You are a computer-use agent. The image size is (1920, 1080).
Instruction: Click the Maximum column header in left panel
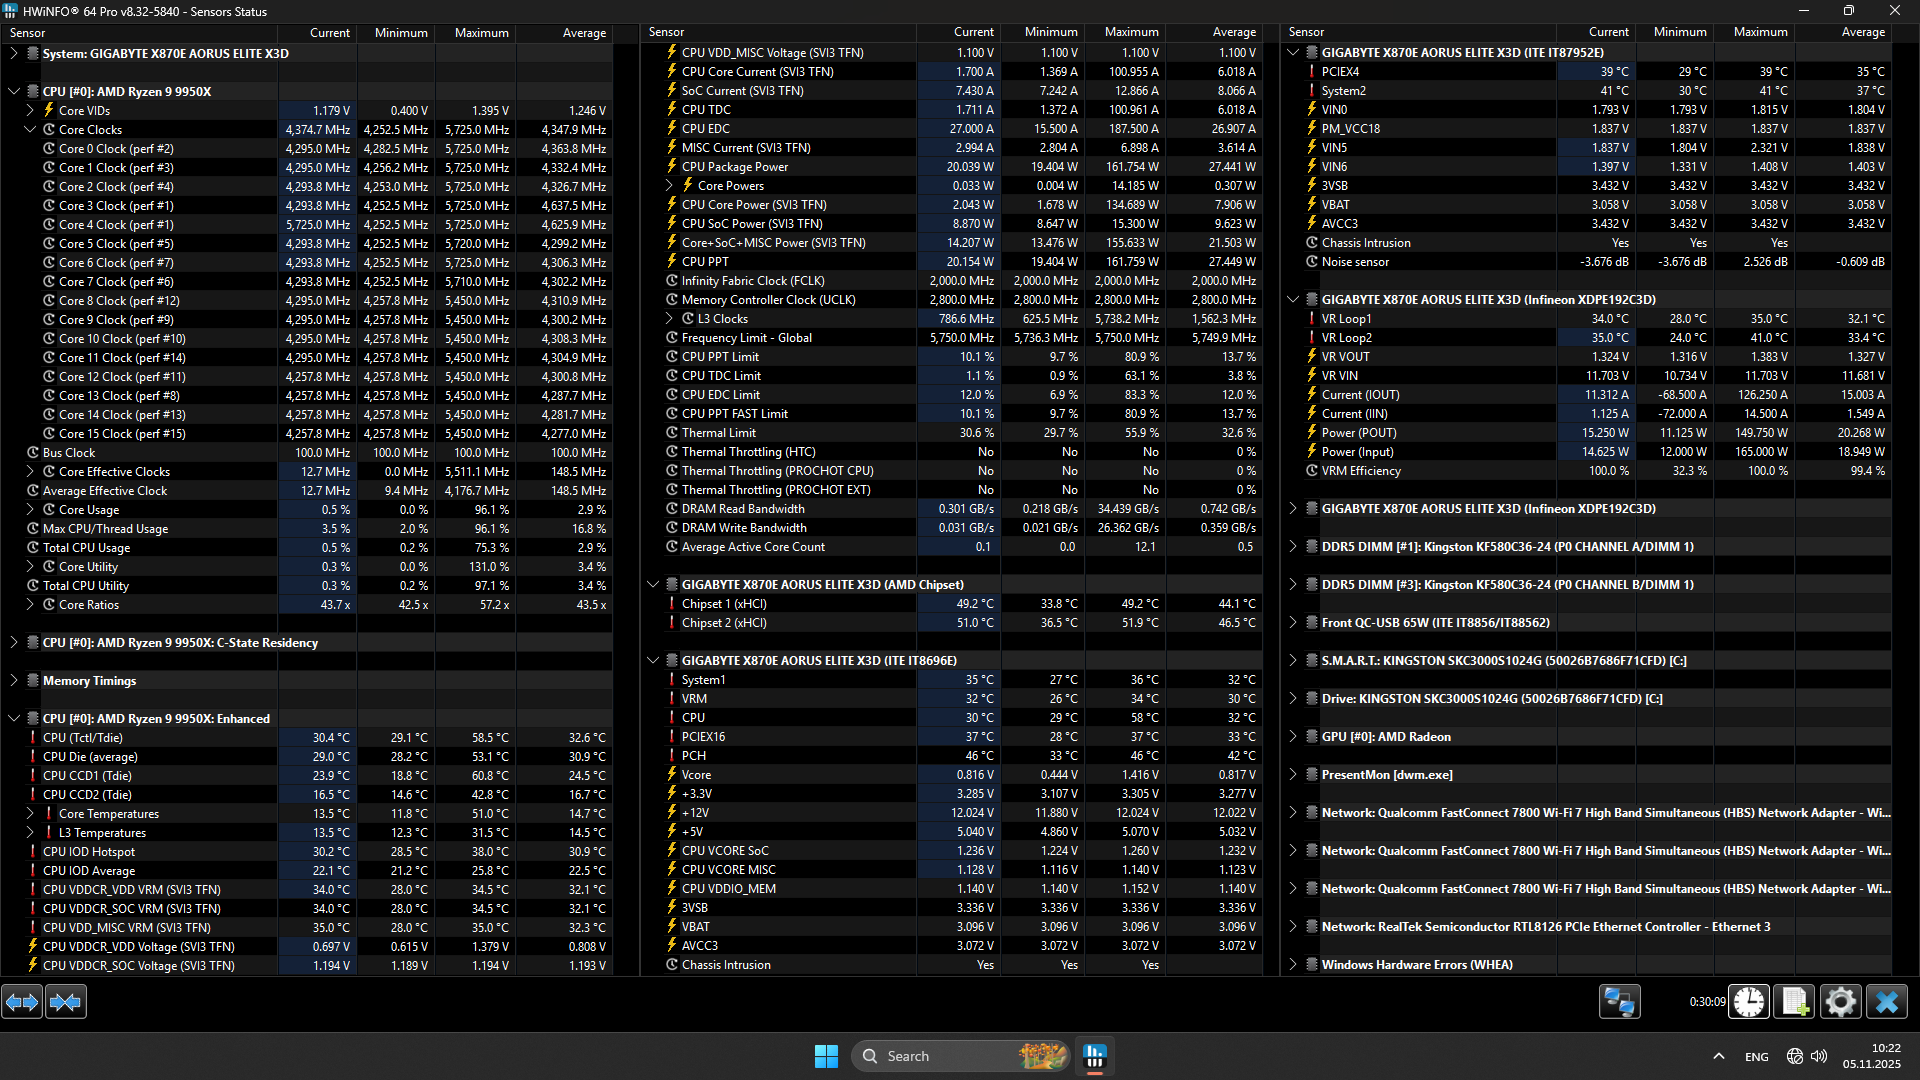(481, 33)
